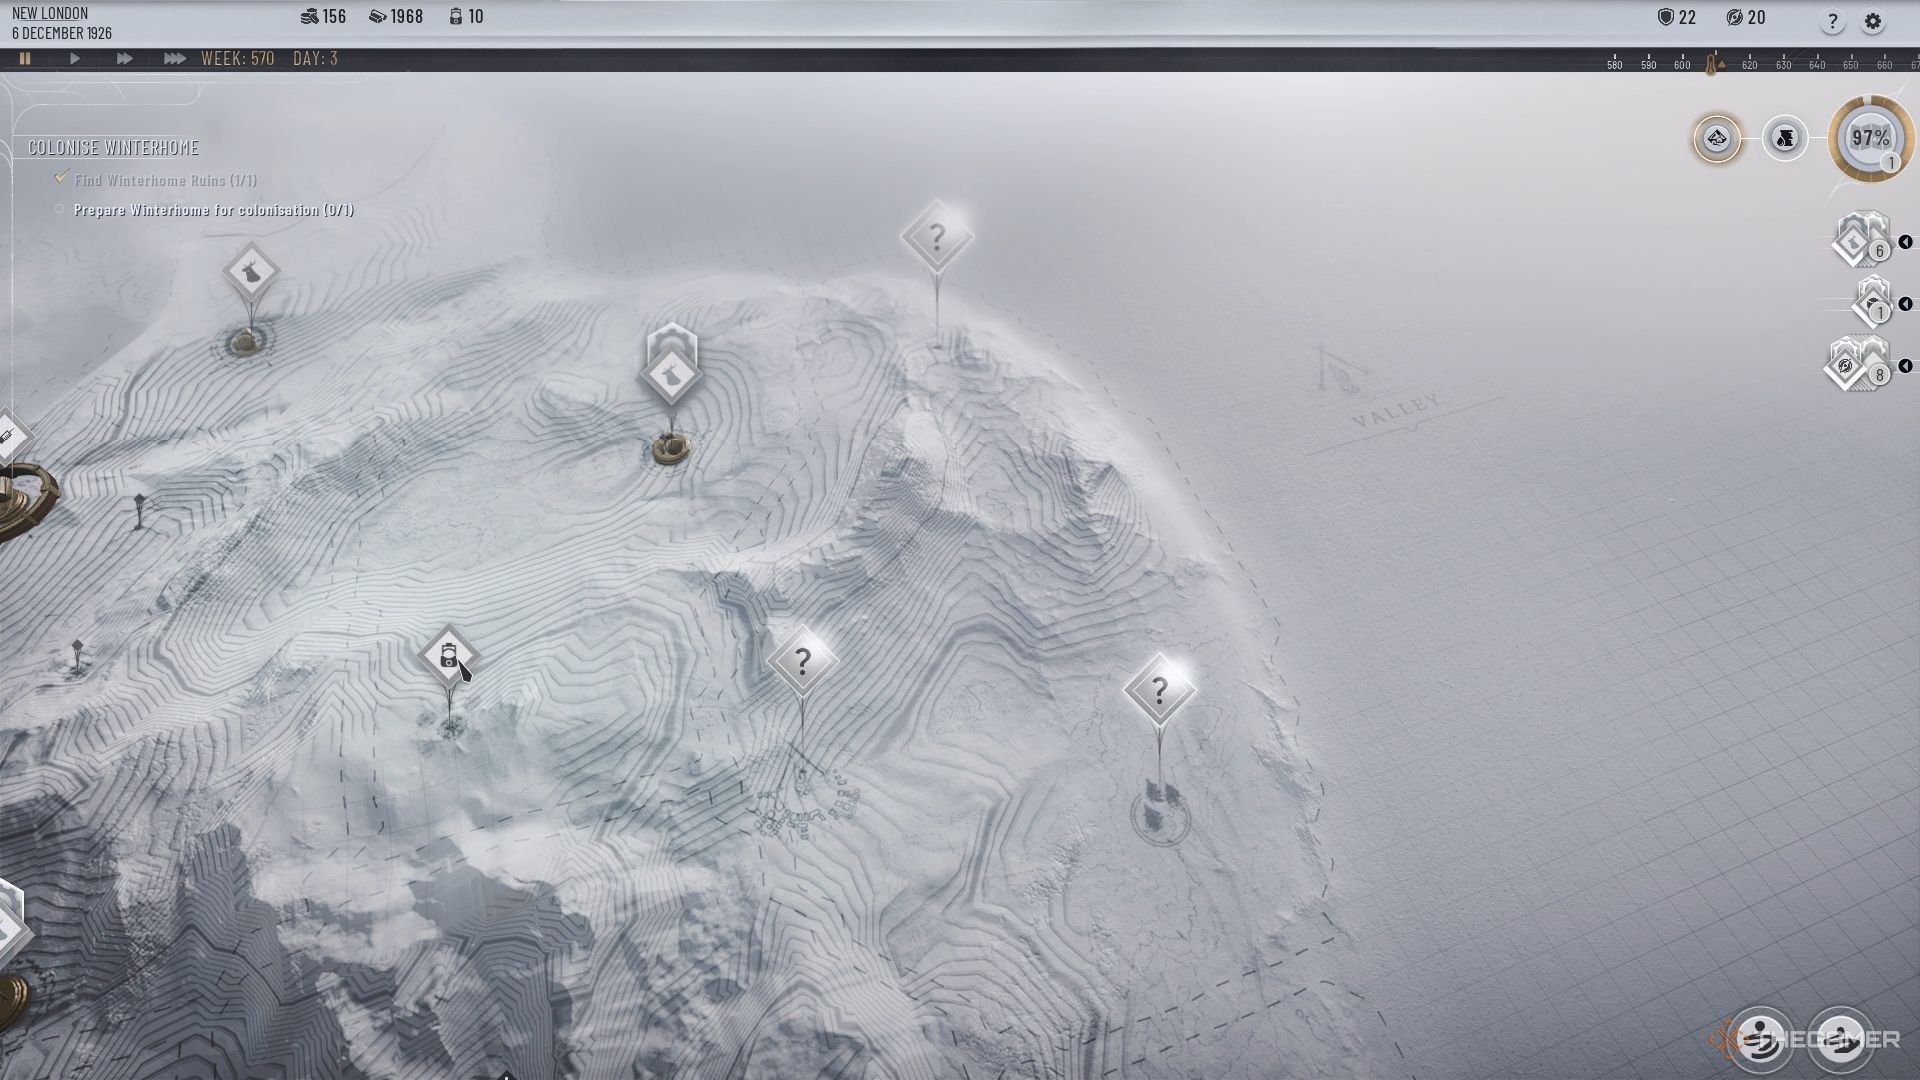Select the top-left deer hunting site marker
Image resolution: width=1920 pixels, height=1080 pixels.
[x=250, y=271]
